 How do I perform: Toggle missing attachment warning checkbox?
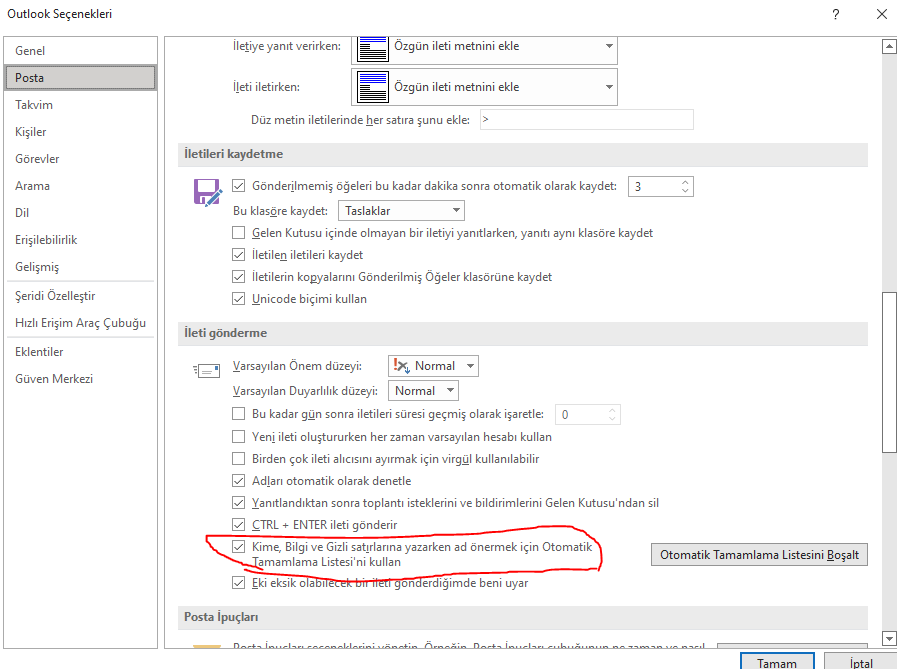click(x=239, y=583)
